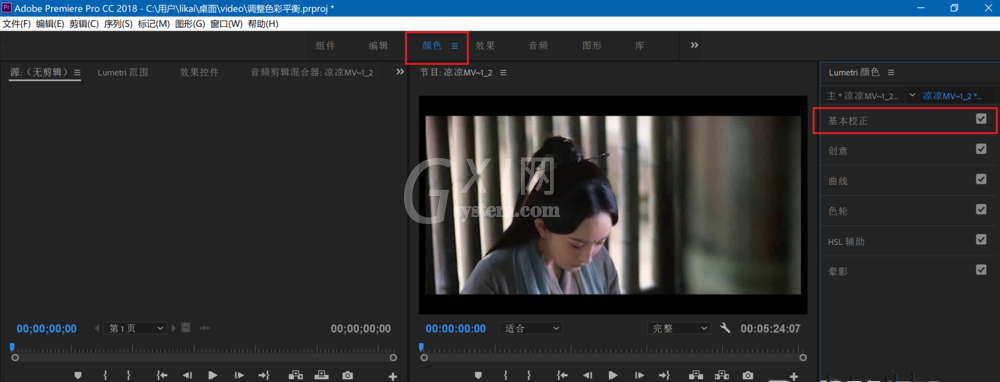Mark Out point in Program monitor
Viewport: 1000px width, 382px height.
pos(529,376)
